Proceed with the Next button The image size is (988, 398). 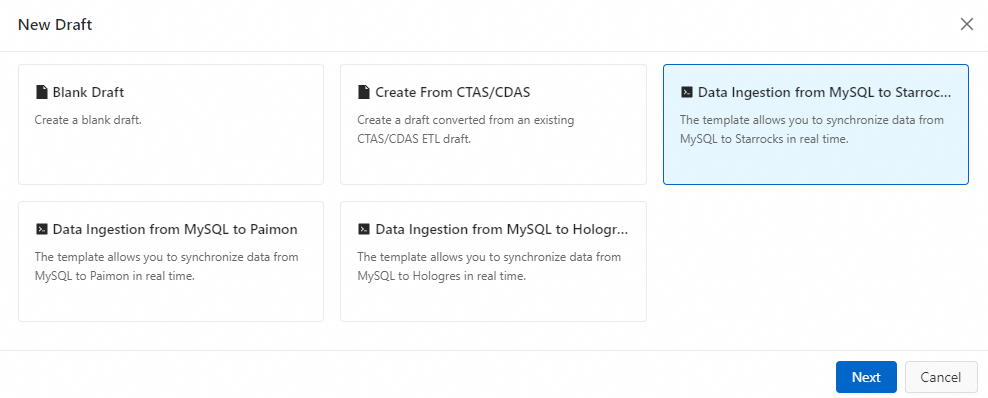866,377
